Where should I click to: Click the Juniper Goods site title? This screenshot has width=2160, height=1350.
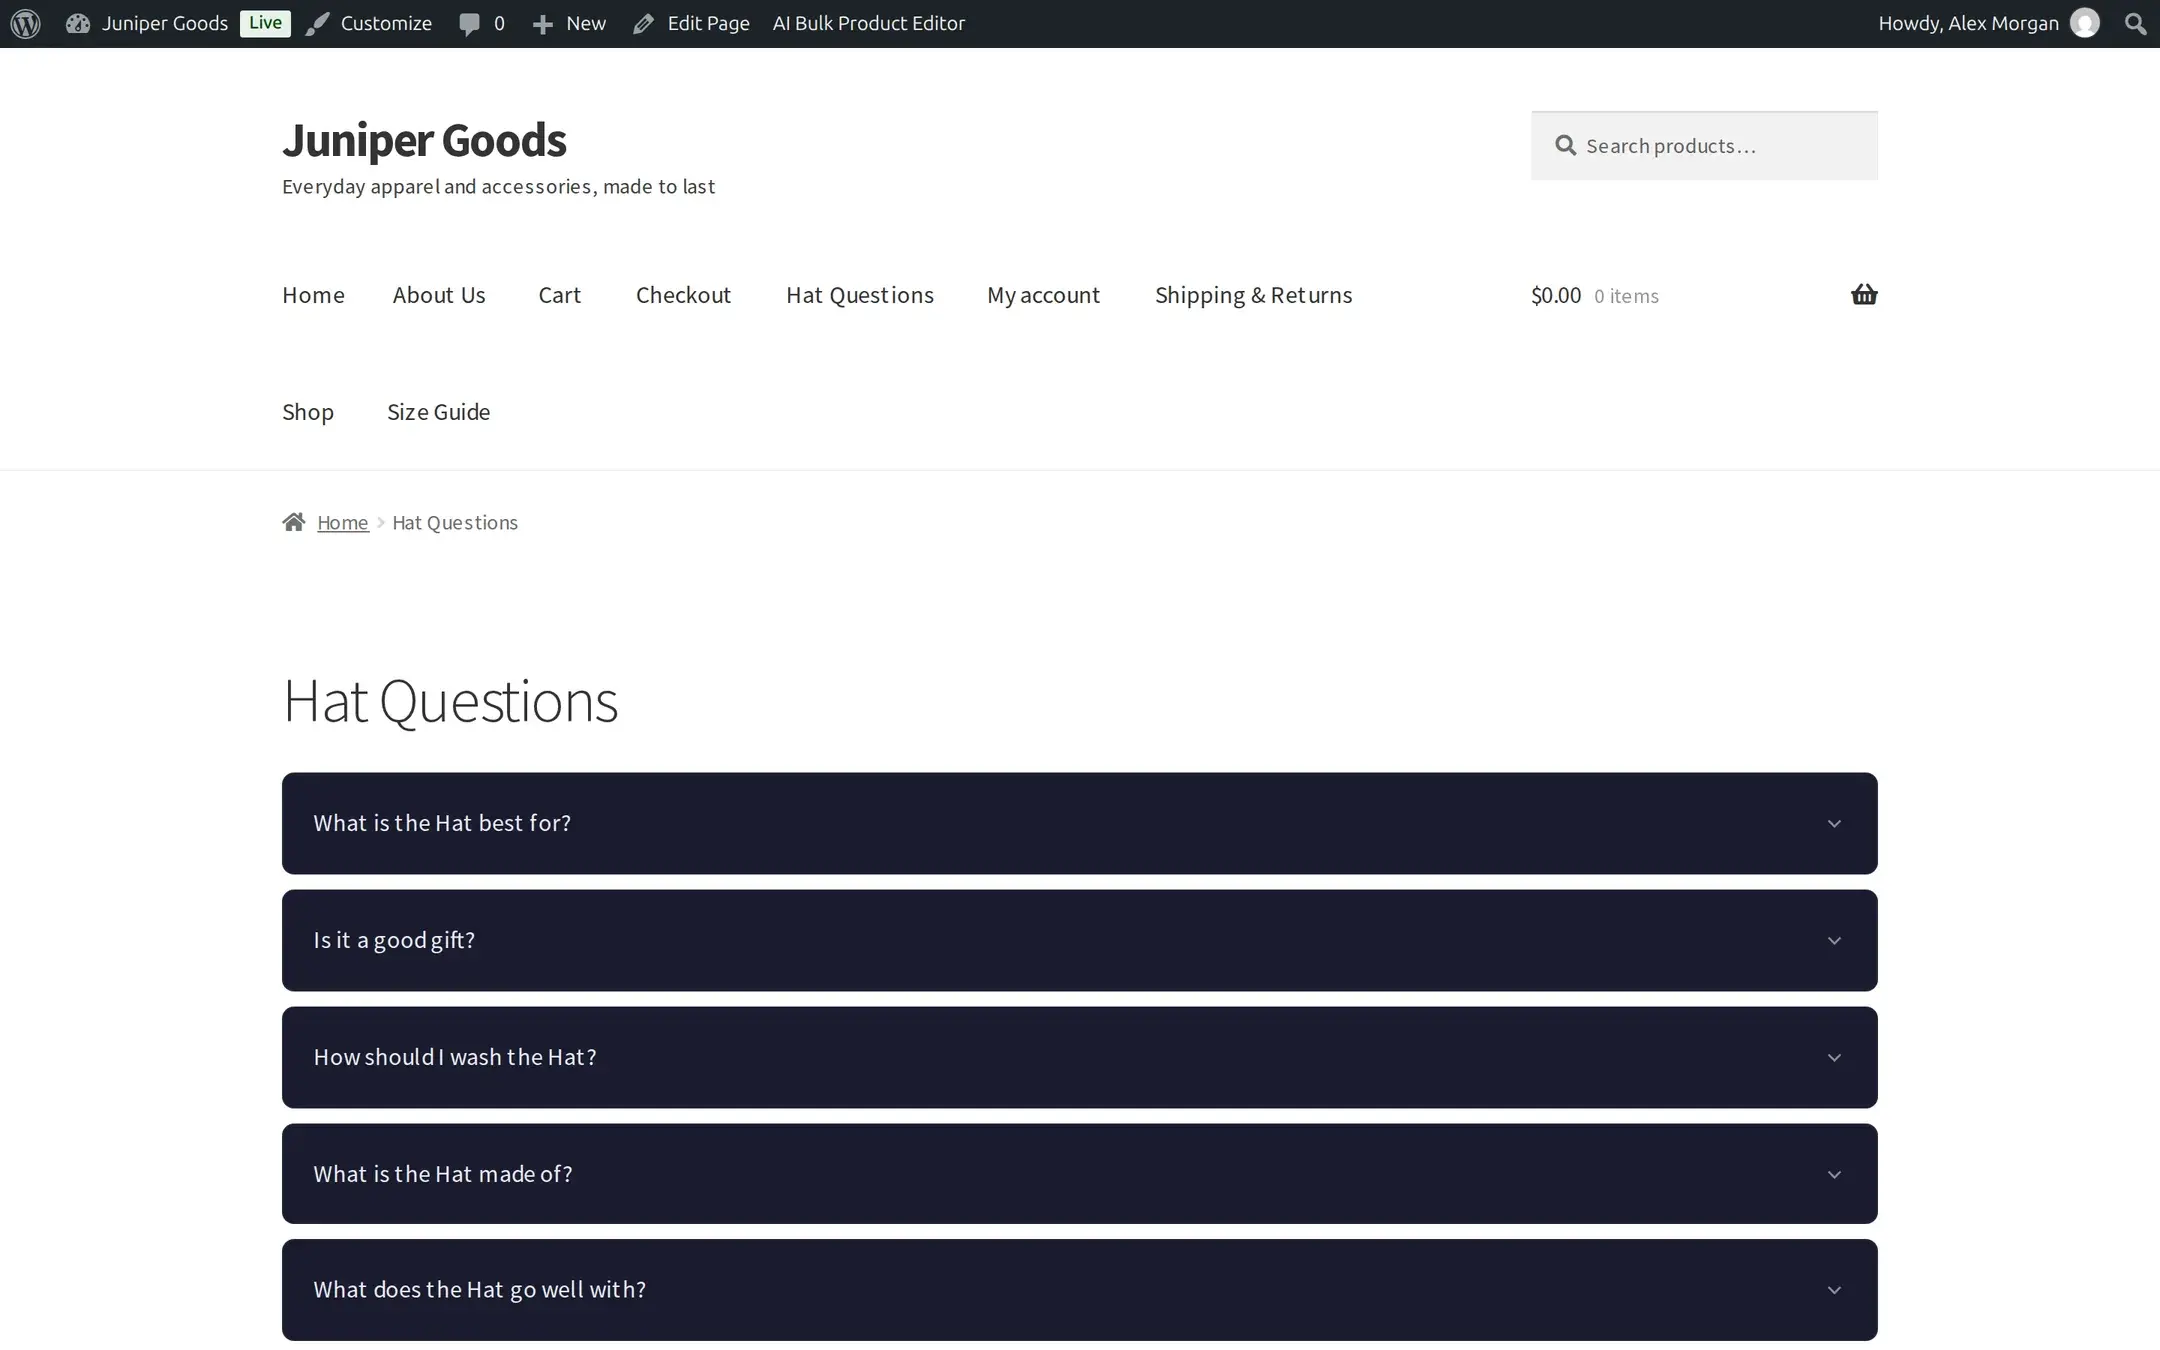(x=424, y=139)
